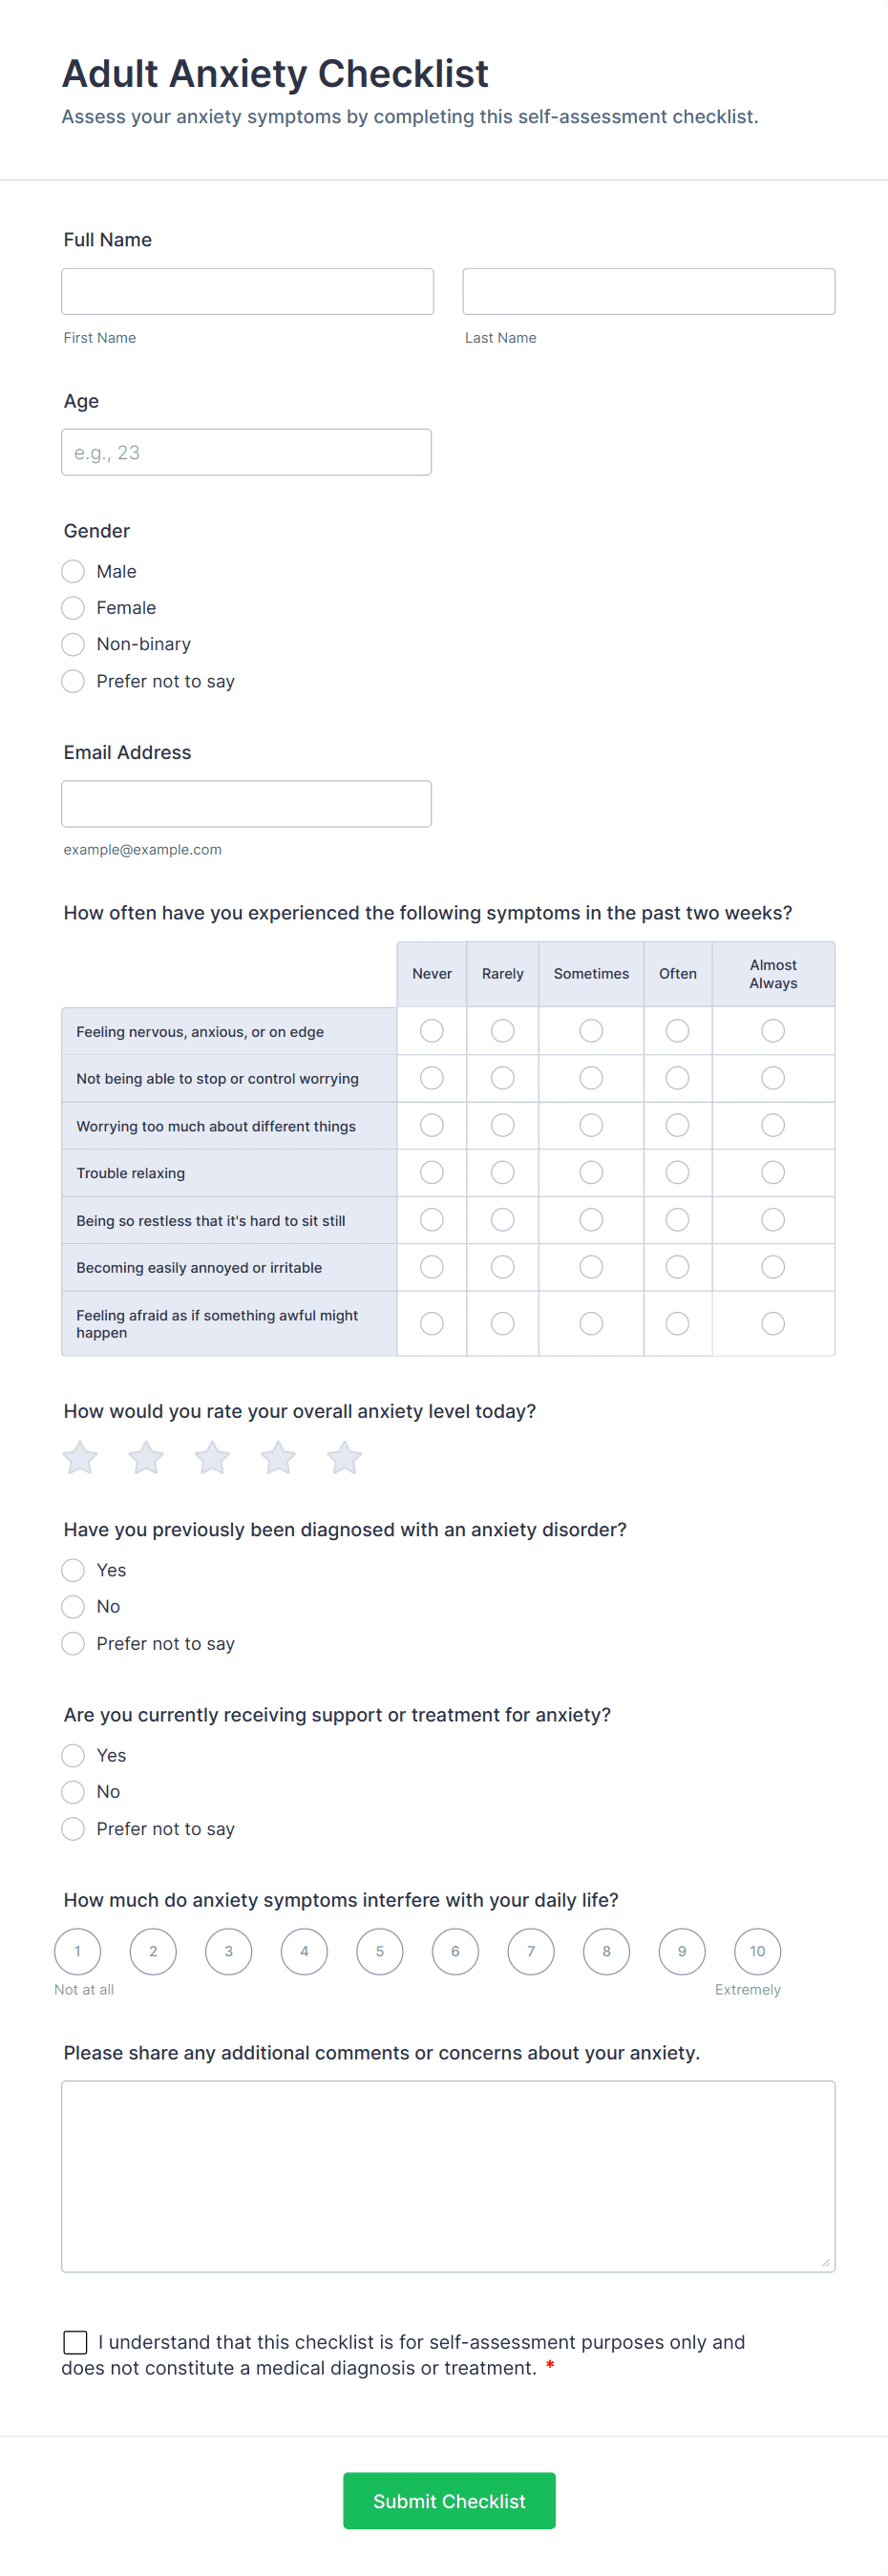Viewport: 888px width, 2576px height.
Task: Select No for currently receiving treatment
Action: [x=73, y=1792]
